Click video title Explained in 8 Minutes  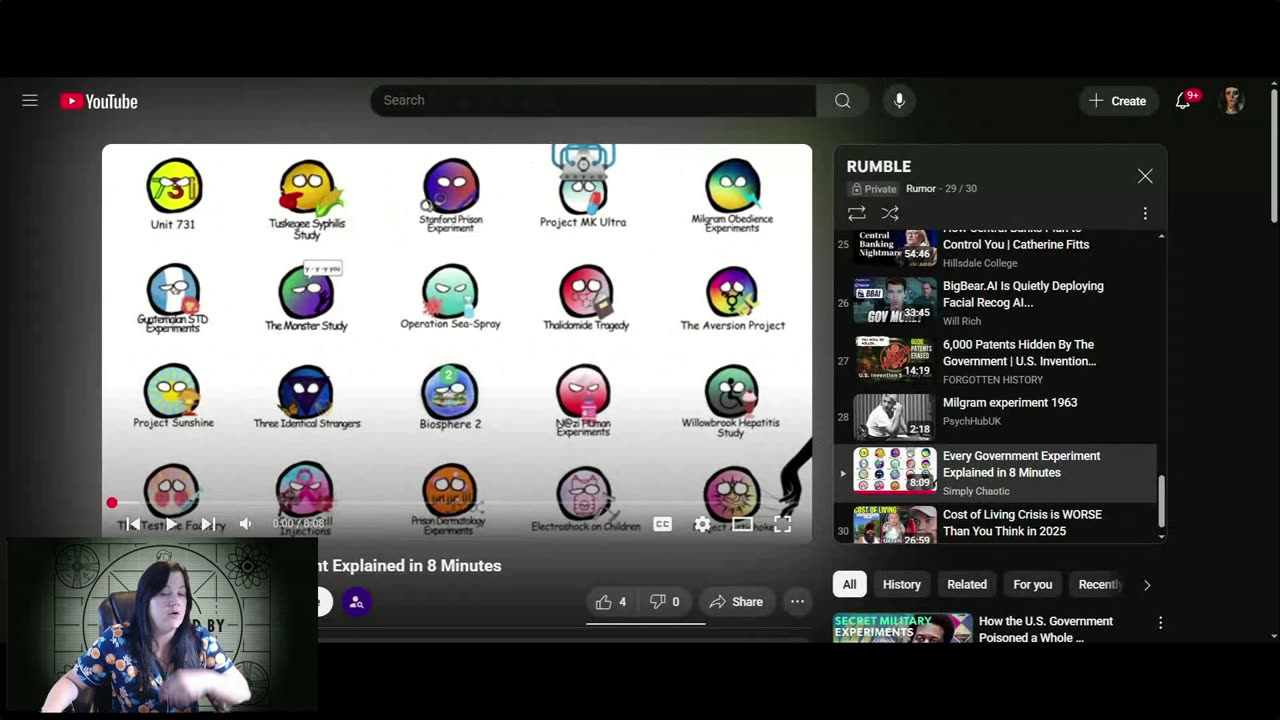(x=410, y=566)
